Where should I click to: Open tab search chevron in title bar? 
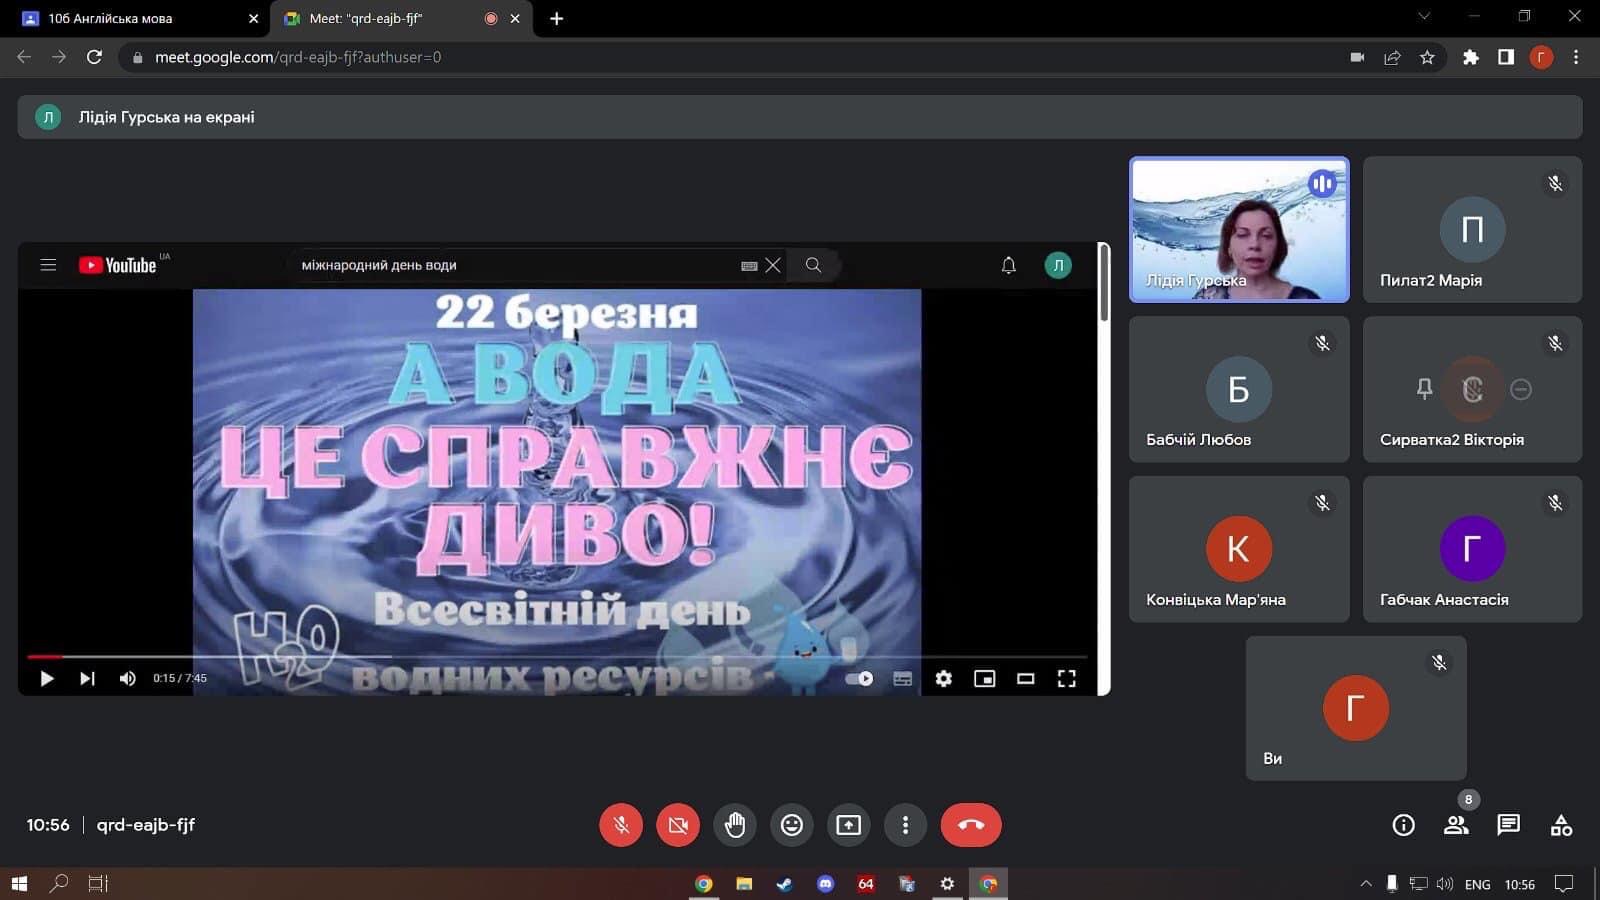[x=1424, y=16]
